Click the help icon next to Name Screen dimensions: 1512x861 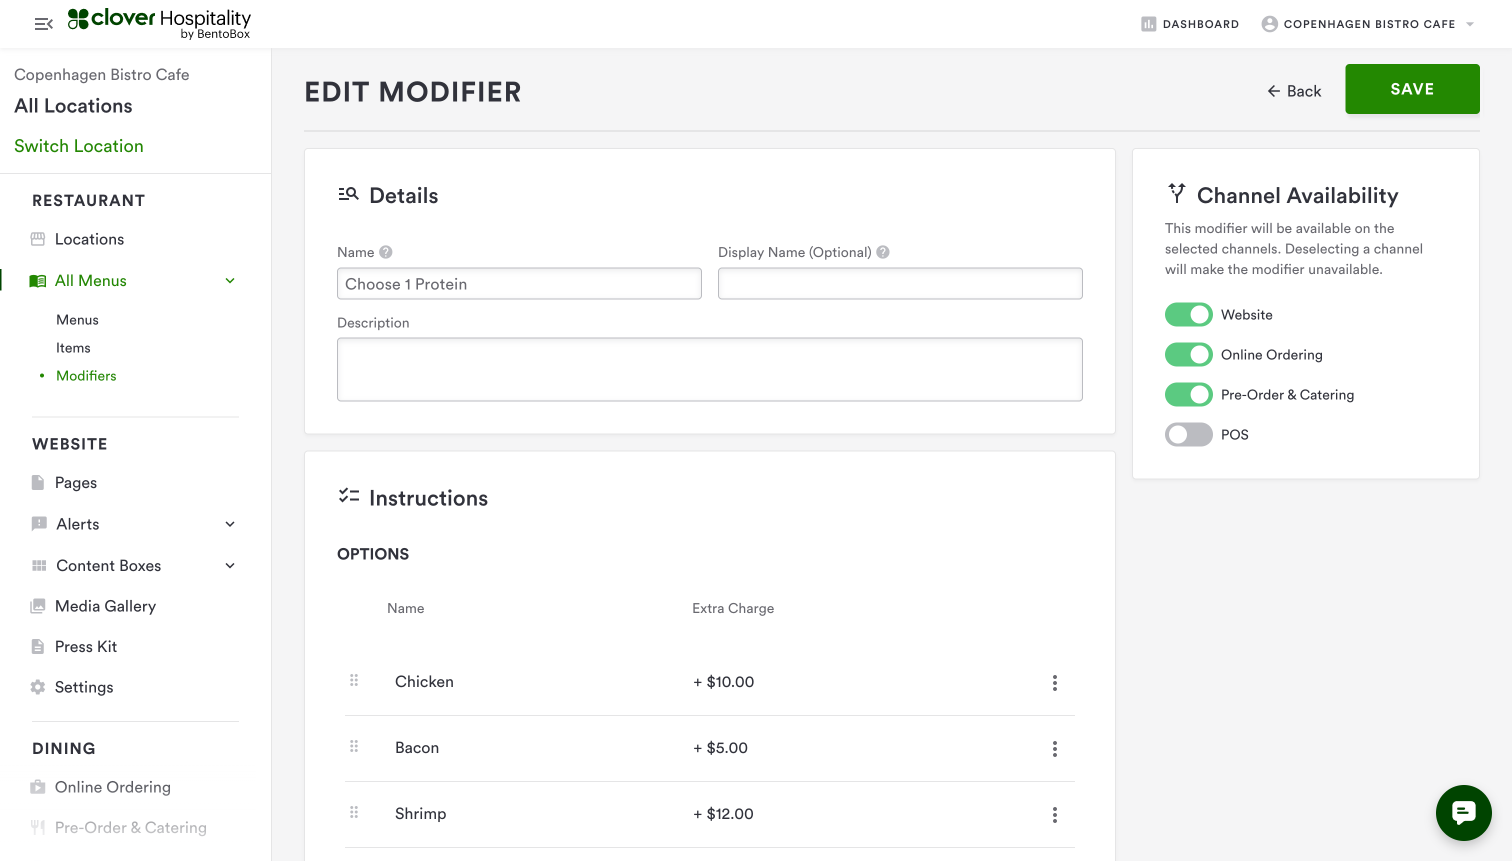click(386, 252)
